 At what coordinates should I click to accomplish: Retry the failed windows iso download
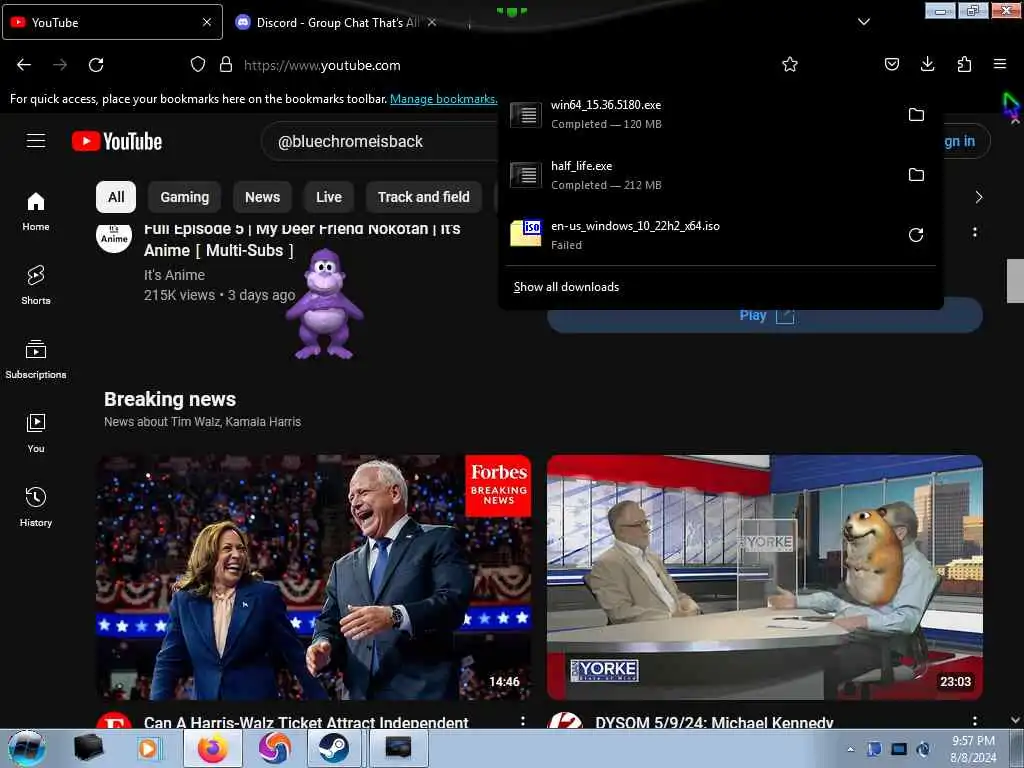tap(916, 234)
